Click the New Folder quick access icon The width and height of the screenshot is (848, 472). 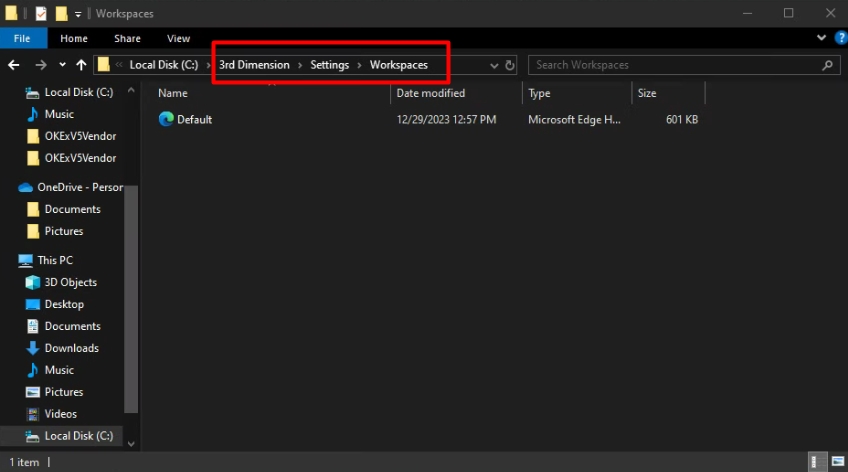coord(61,14)
